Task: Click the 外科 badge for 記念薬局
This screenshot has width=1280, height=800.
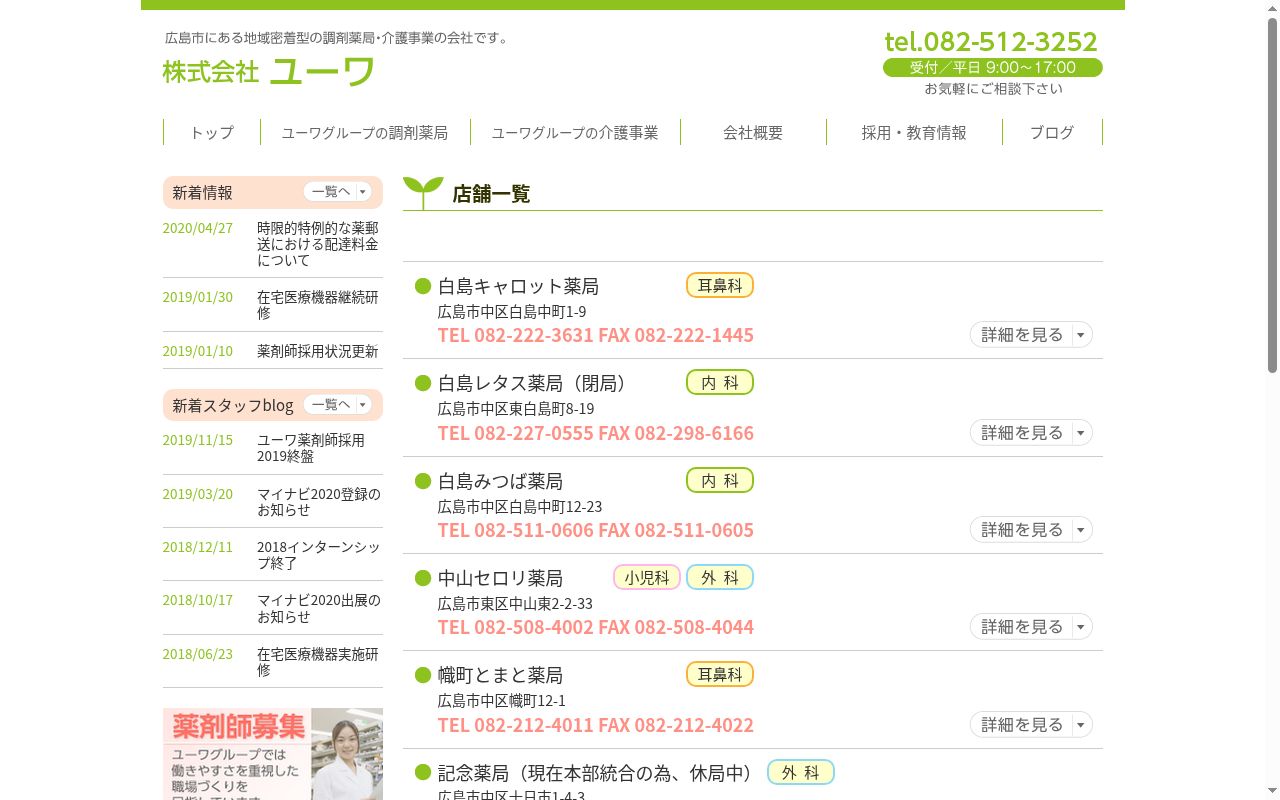Action: (801, 772)
